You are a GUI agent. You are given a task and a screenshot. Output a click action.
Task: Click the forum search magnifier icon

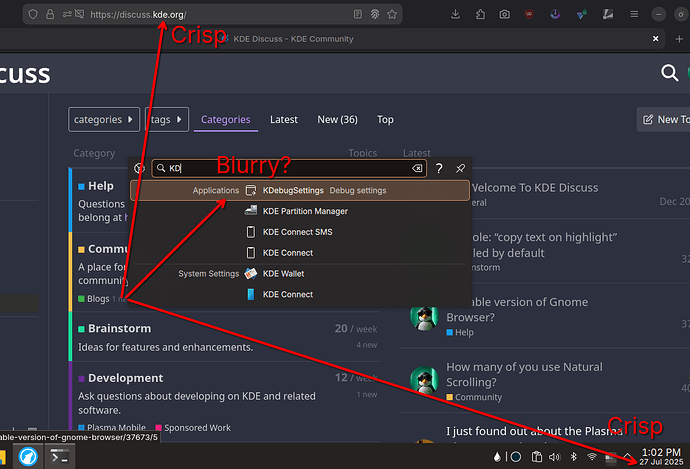tap(670, 73)
